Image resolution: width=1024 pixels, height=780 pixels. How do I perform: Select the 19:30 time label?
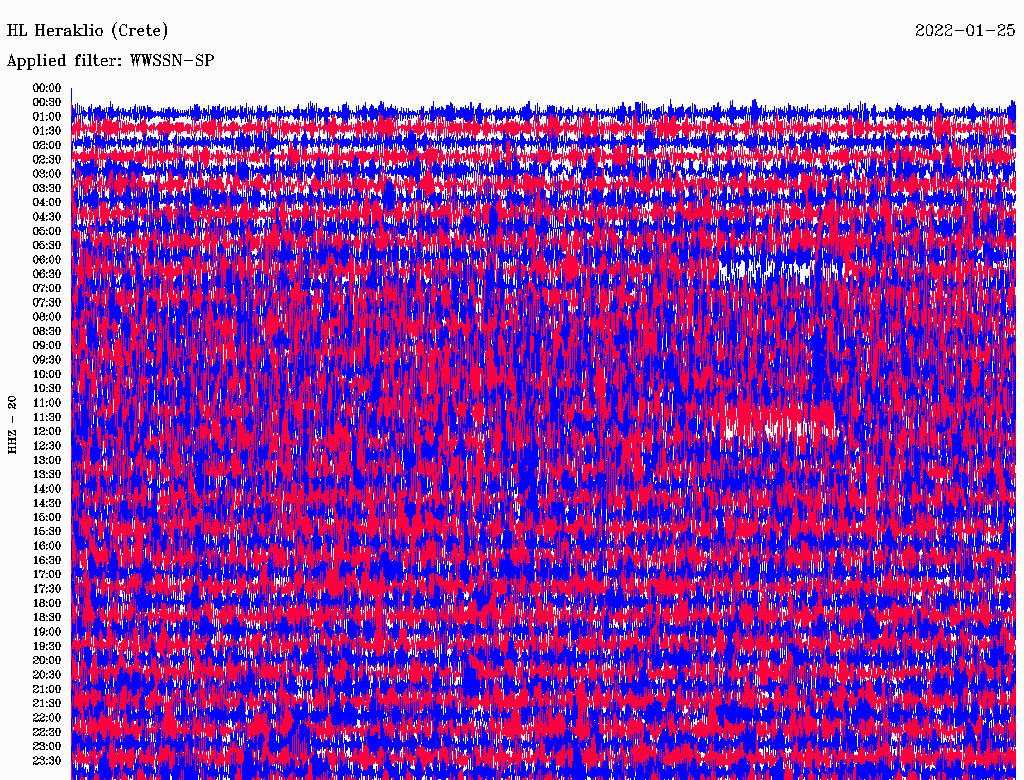[47, 646]
